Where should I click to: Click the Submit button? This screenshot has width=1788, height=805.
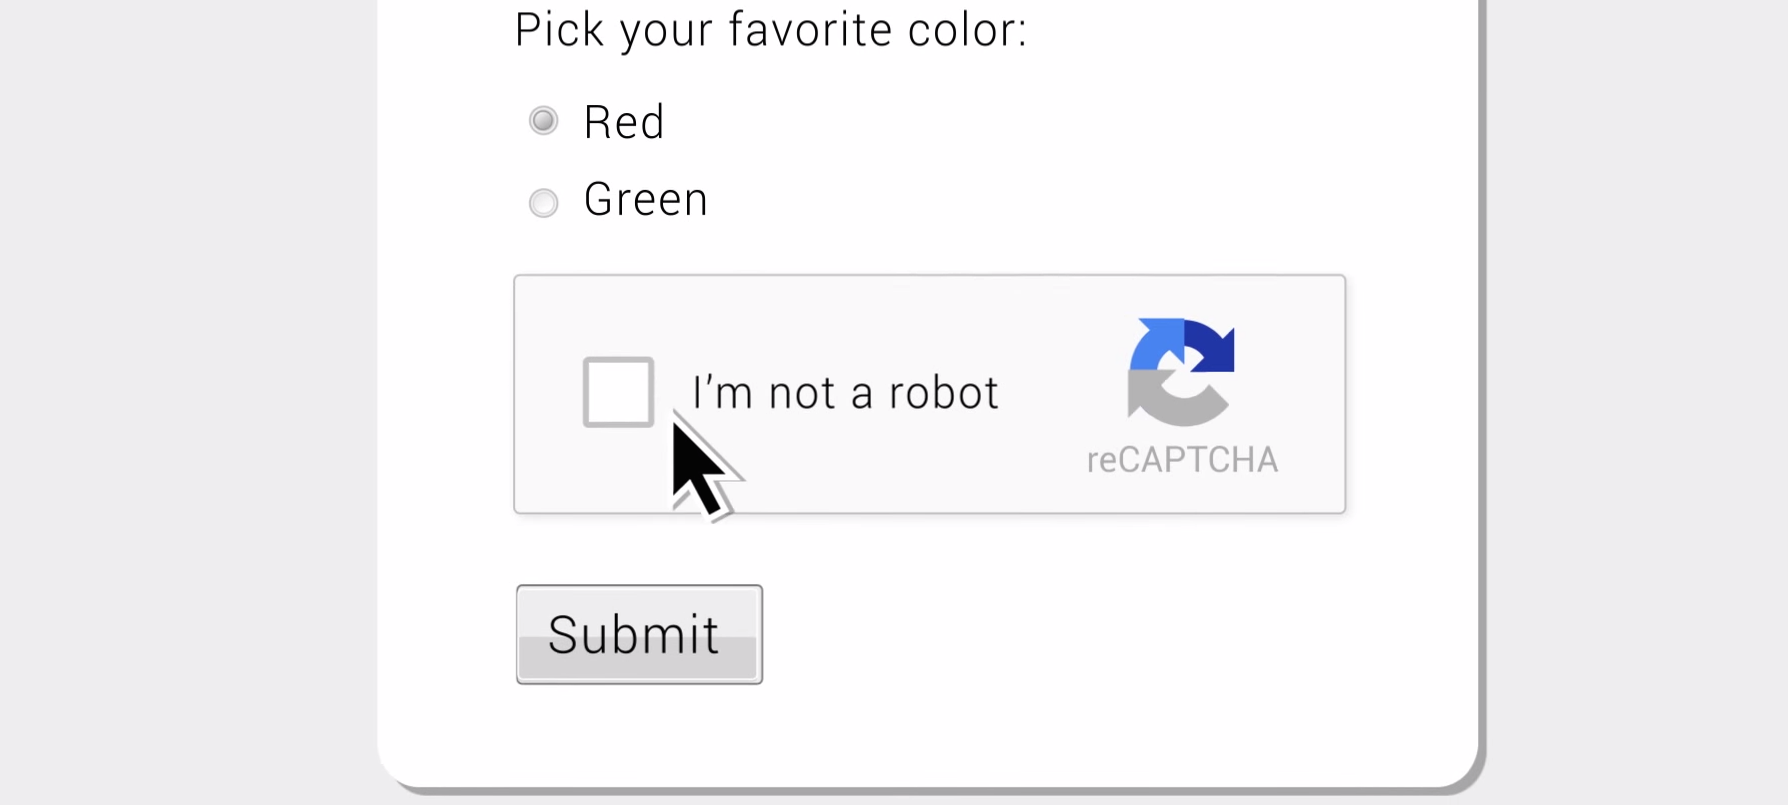639,634
